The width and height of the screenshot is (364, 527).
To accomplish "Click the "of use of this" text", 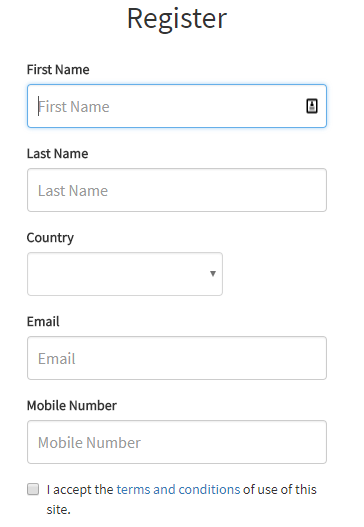I will (280, 489).
